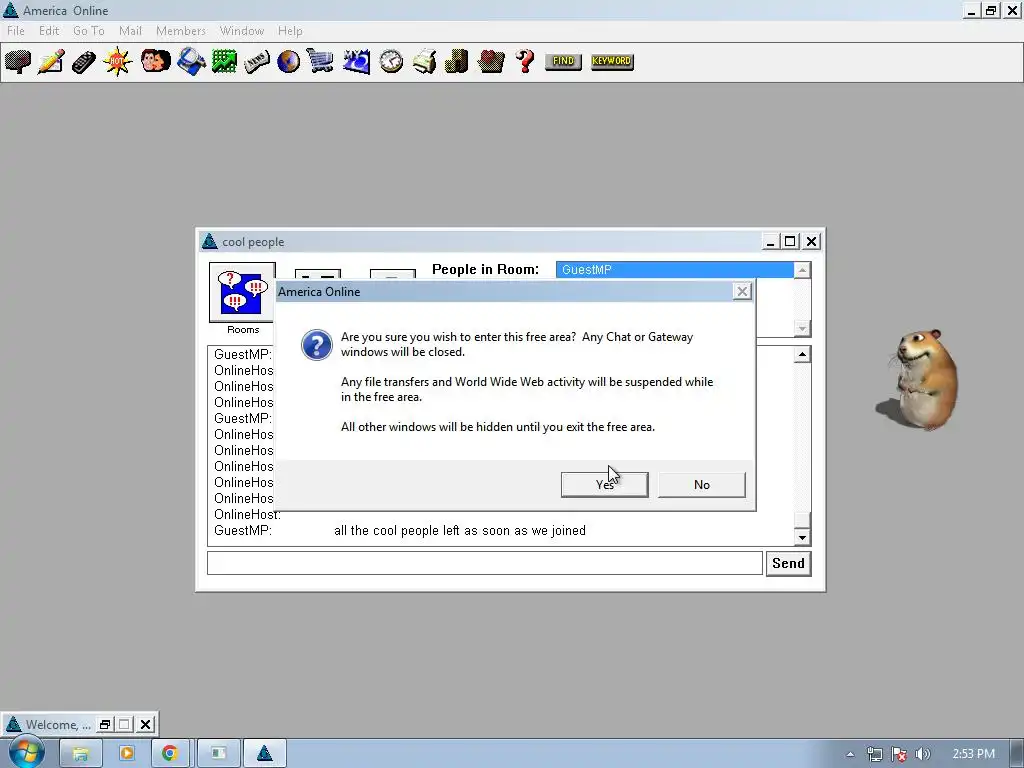The height and width of the screenshot is (768, 1024).
Task: Click the FIND toolbar button
Action: (x=563, y=61)
